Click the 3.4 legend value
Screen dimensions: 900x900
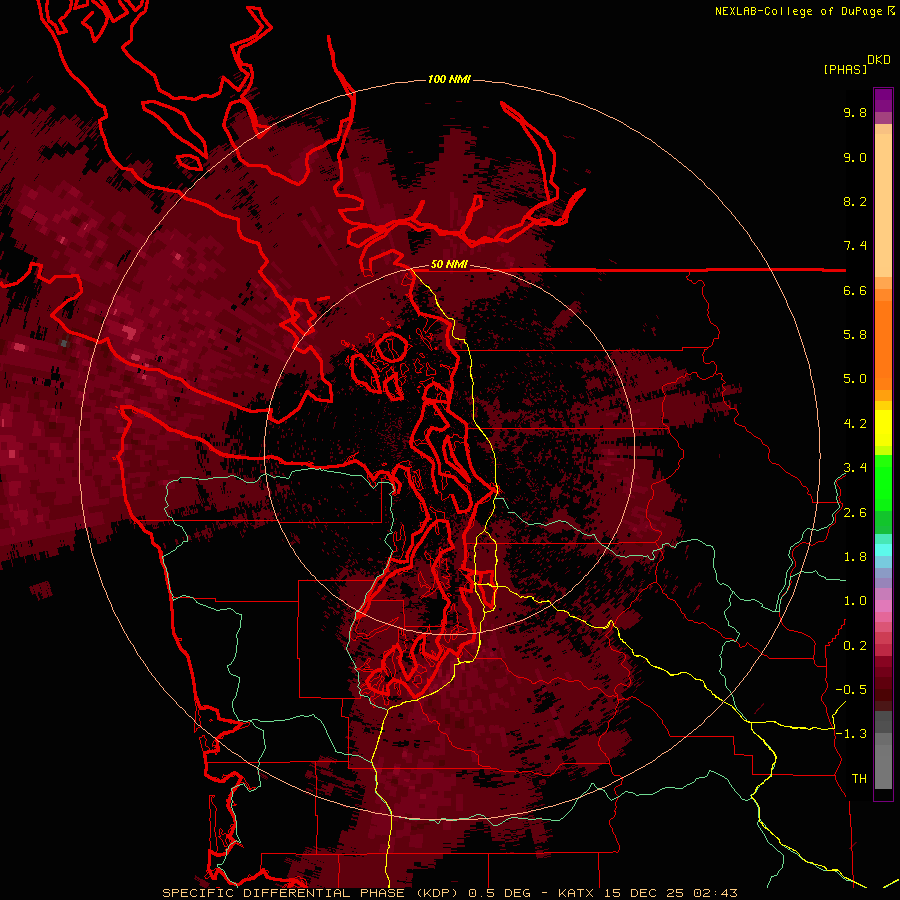[855, 468]
